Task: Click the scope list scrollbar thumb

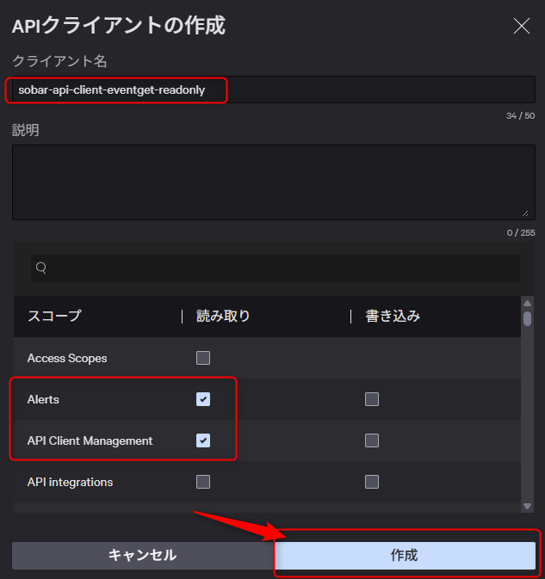Action: 527,319
